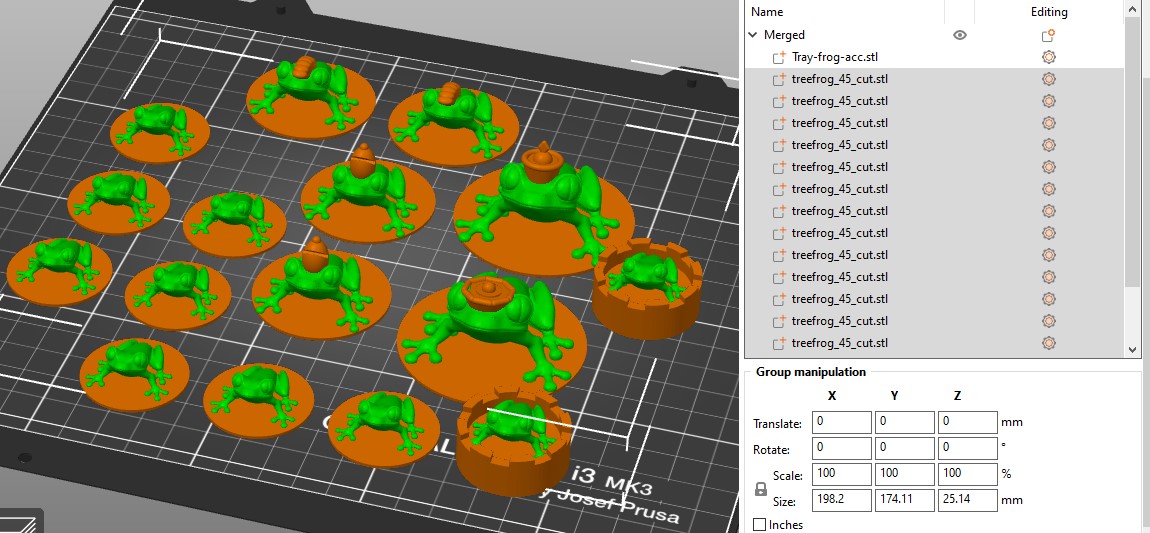Click the Translate Y field

[904, 422]
